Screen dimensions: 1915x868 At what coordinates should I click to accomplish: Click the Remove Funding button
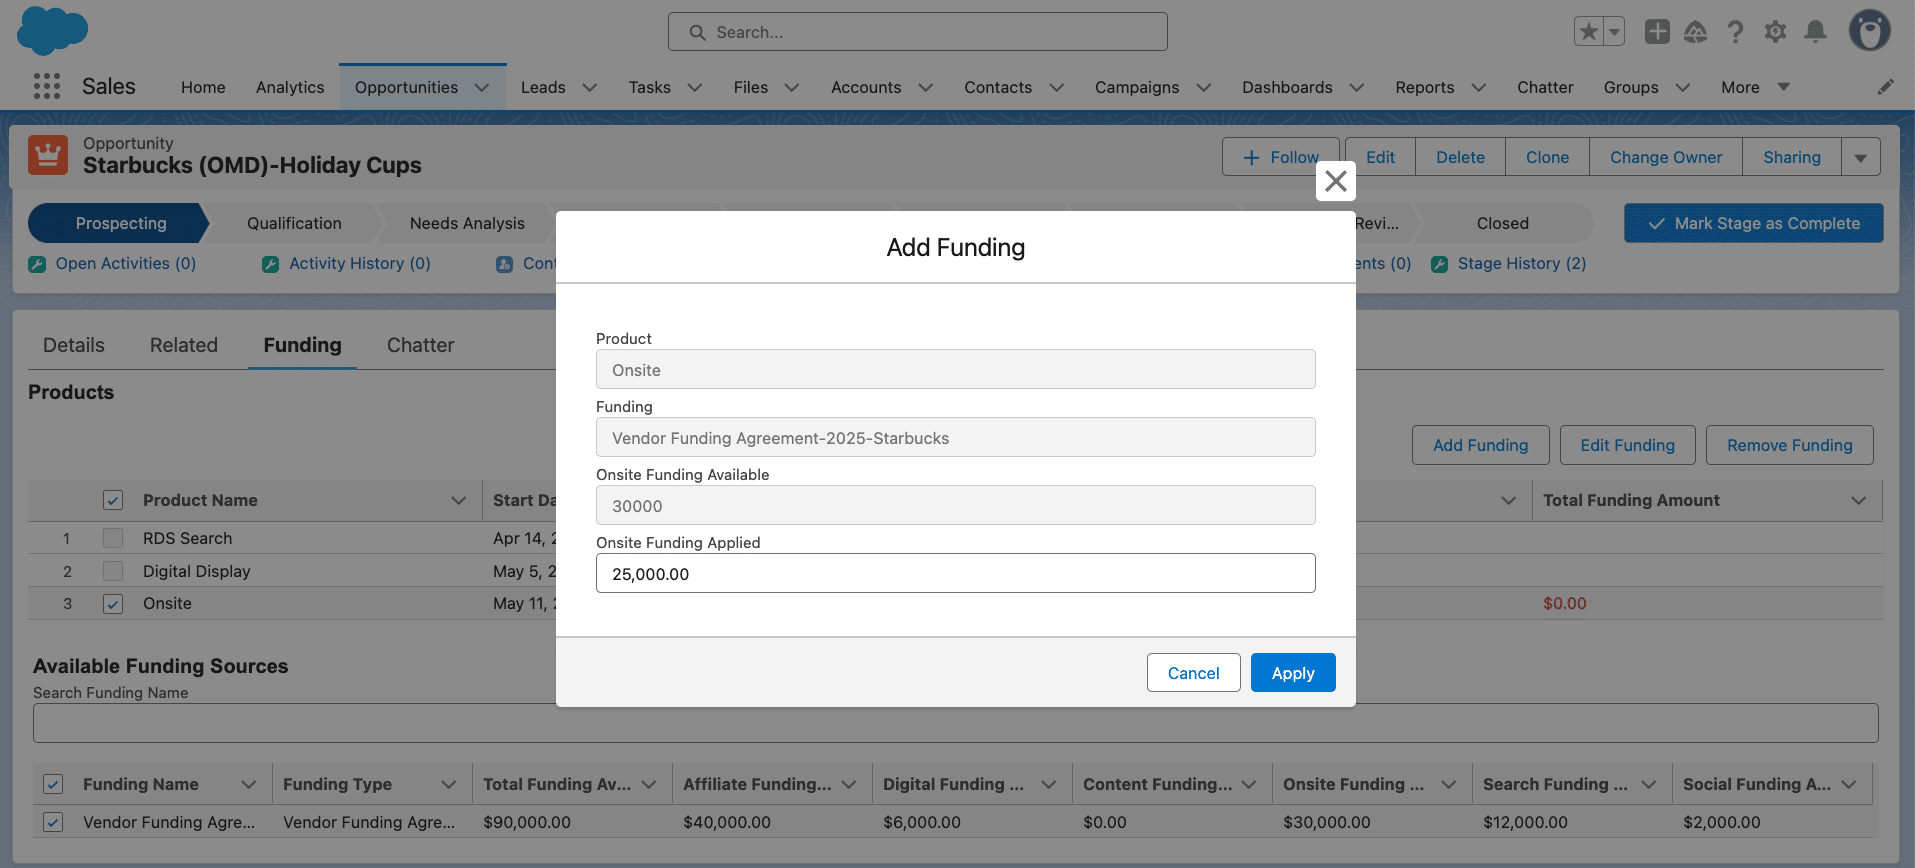tap(1790, 445)
